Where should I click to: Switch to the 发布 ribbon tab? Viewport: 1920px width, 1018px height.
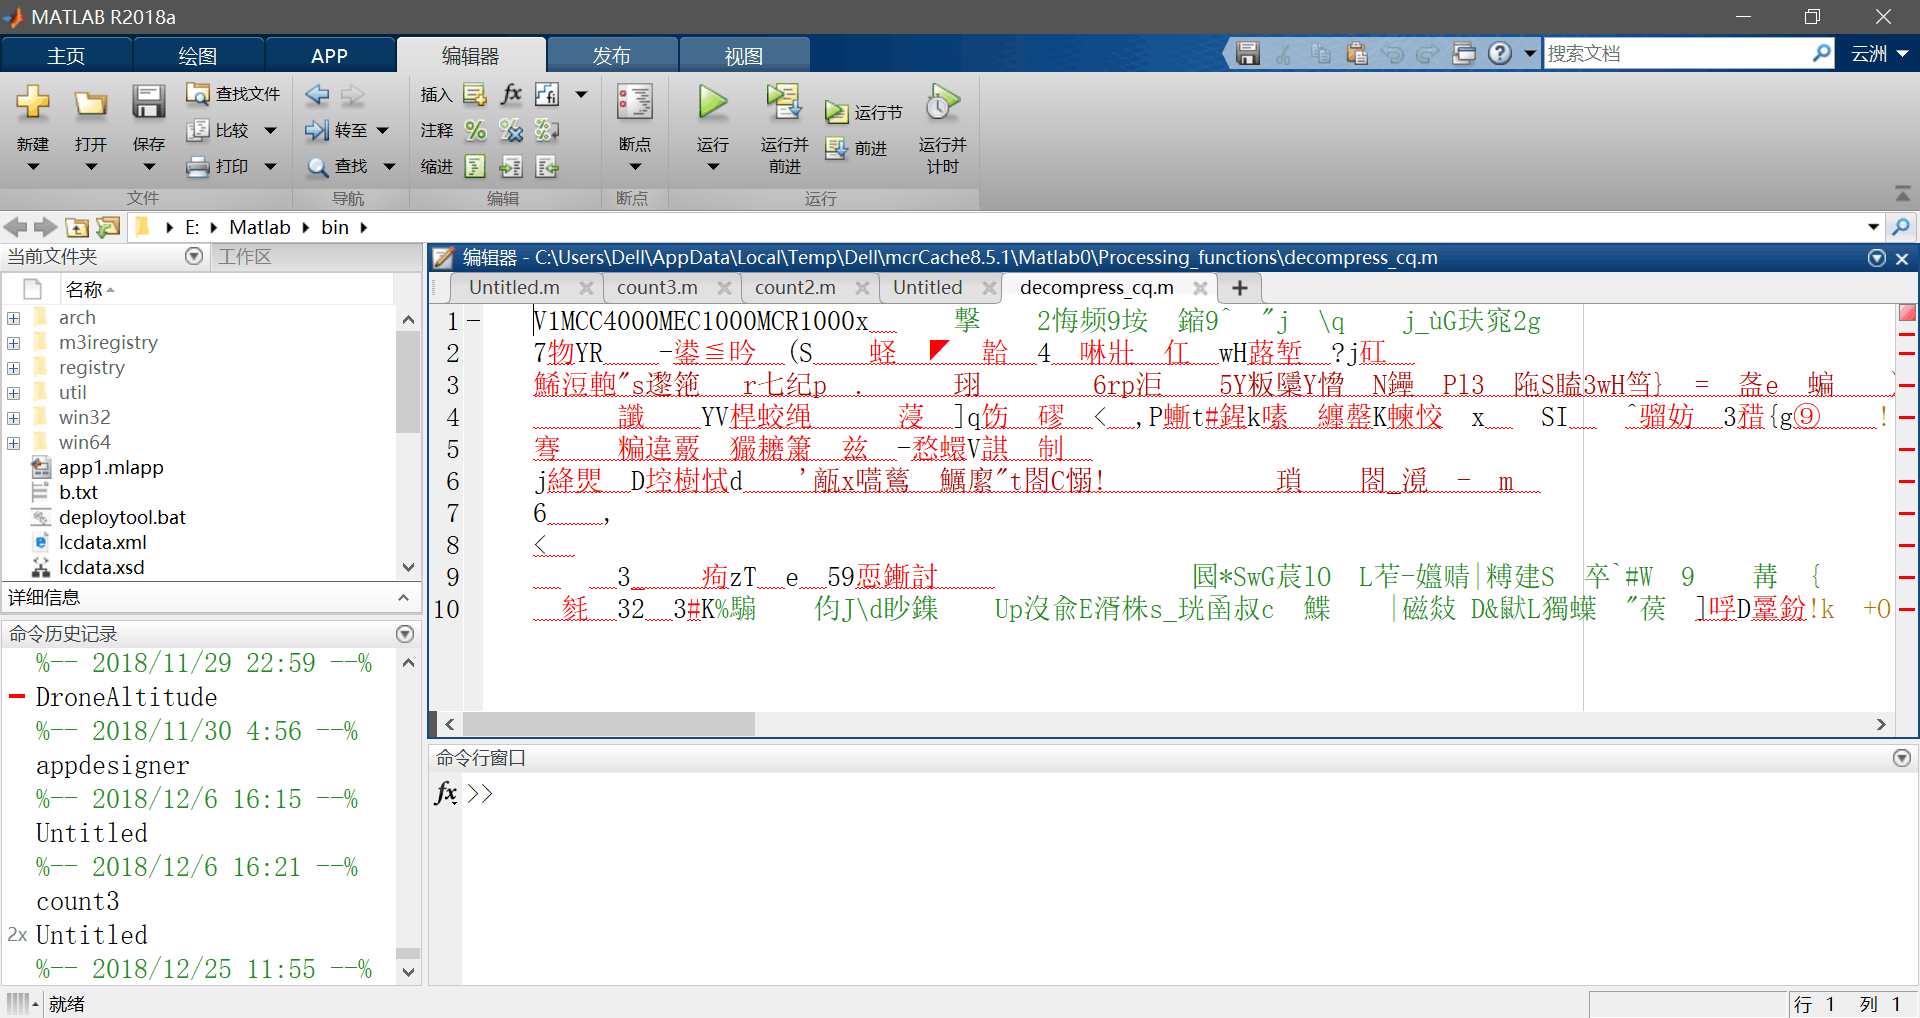click(x=611, y=56)
